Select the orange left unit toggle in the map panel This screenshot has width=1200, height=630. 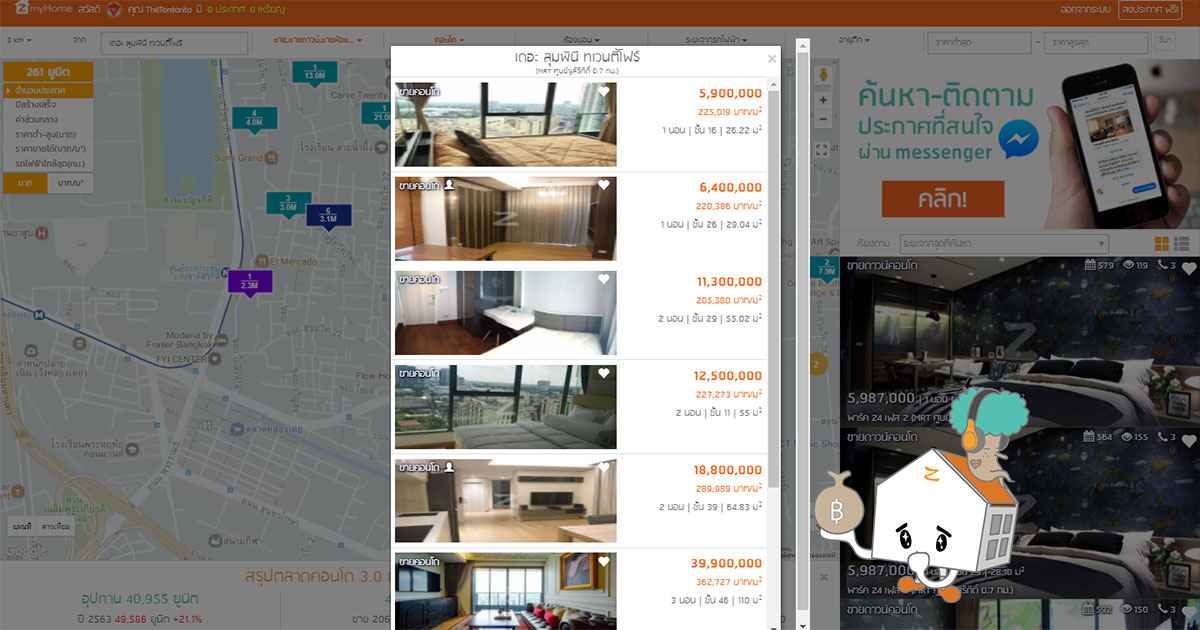click(24, 183)
